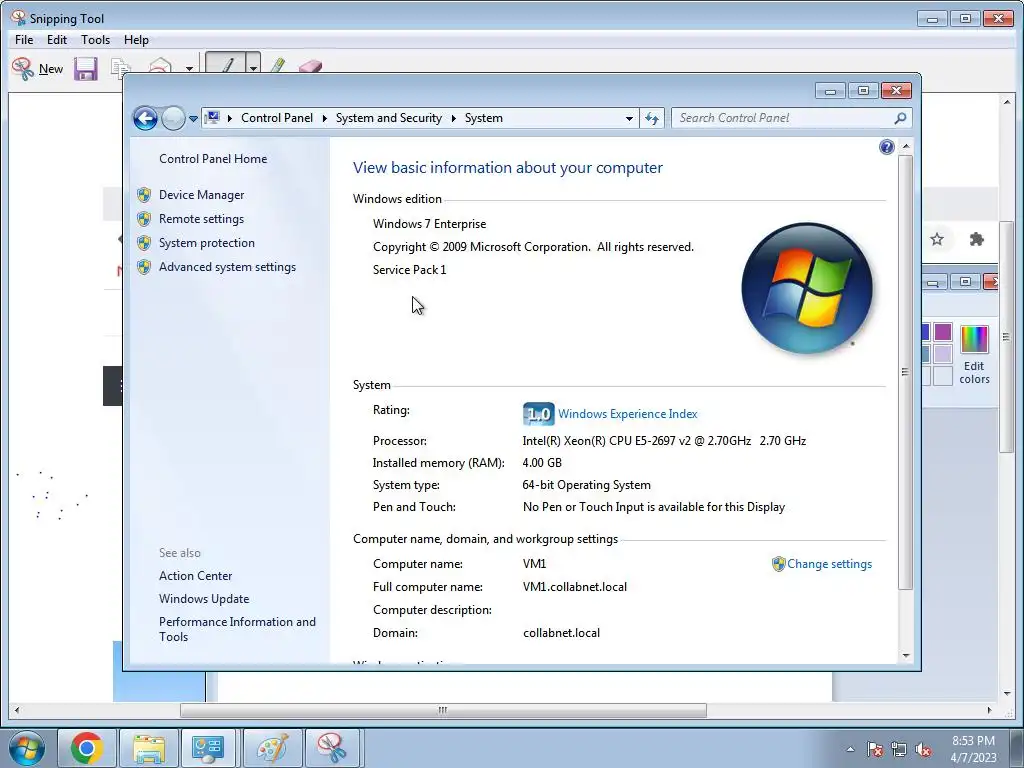Open the Edit menu

(x=57, y=40)
